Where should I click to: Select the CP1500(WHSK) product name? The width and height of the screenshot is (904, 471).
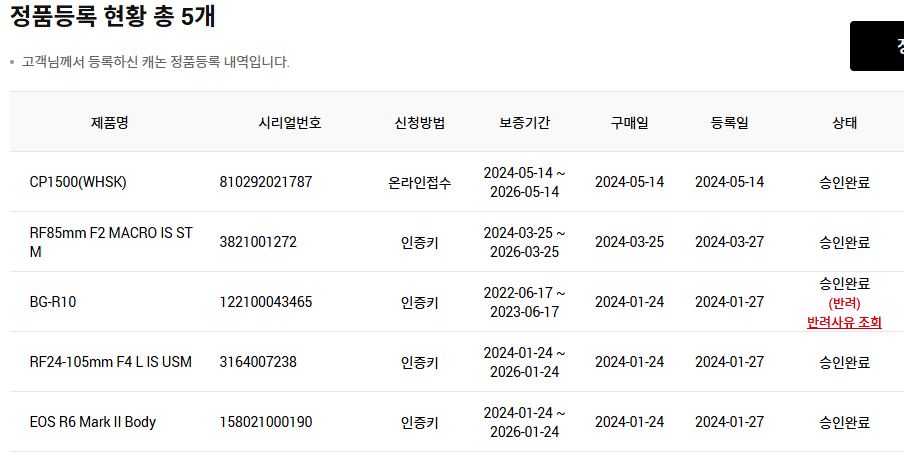[x=78, y=182]
